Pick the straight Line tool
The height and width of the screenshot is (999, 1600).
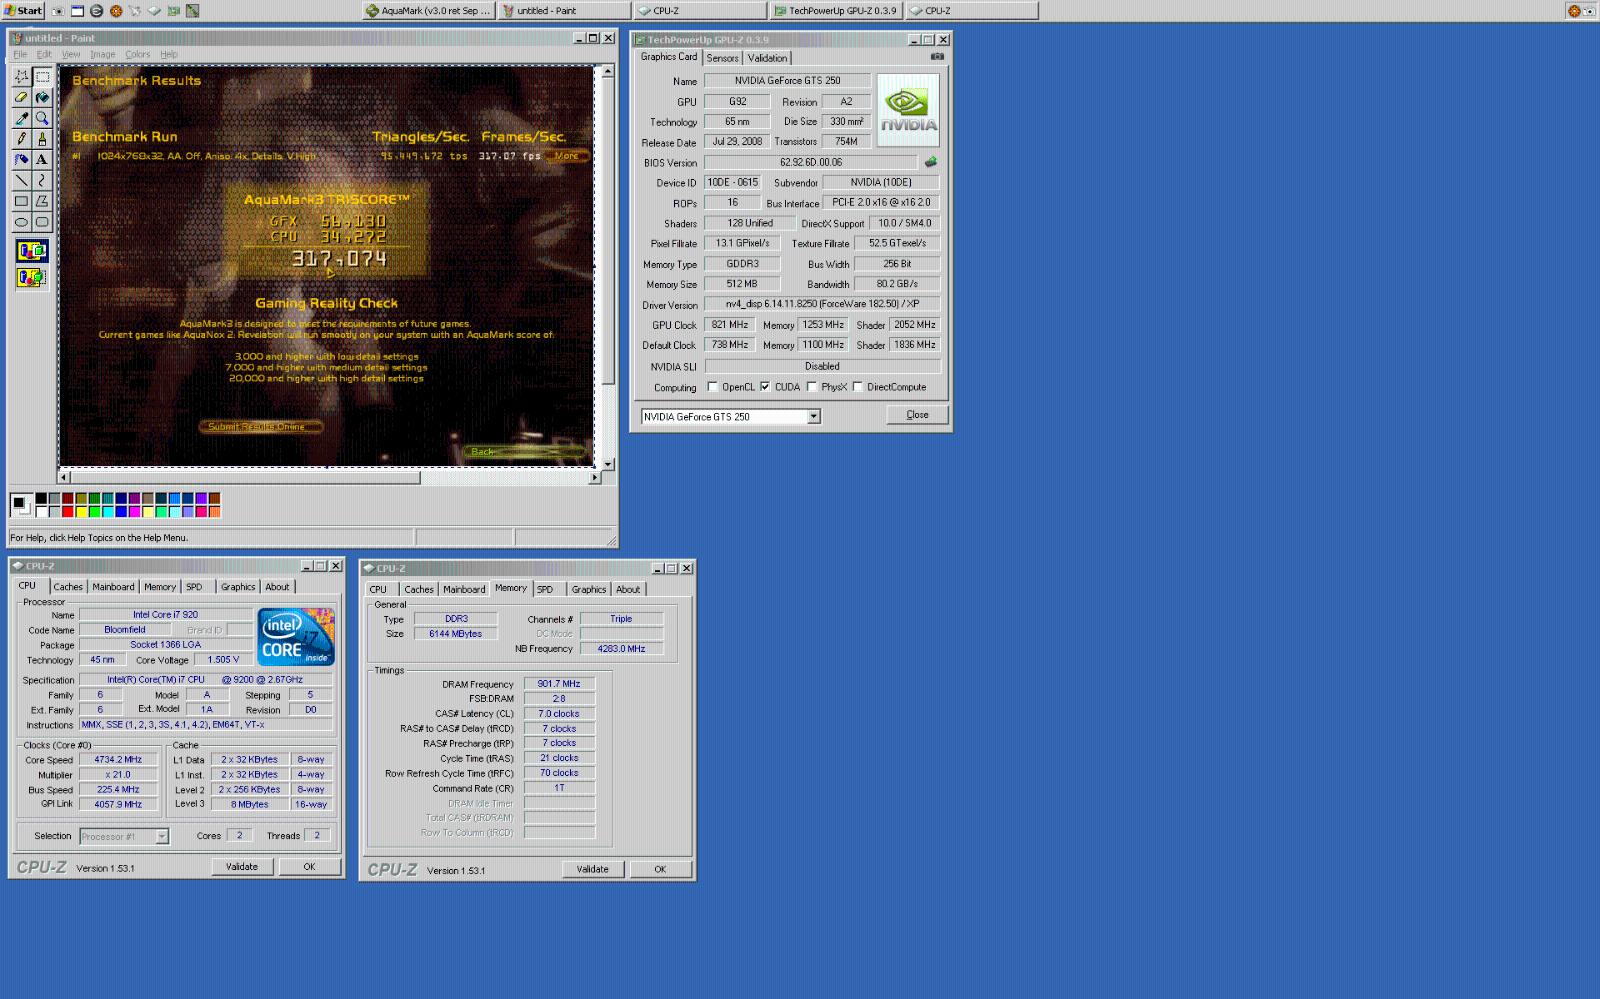pos(21,181)
